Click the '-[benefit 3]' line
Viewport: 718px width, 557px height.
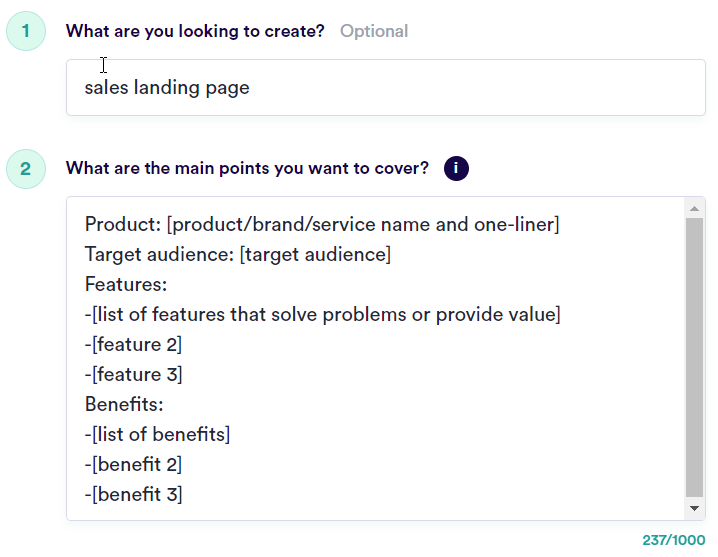pyautogui.click(x=133, y=494)
